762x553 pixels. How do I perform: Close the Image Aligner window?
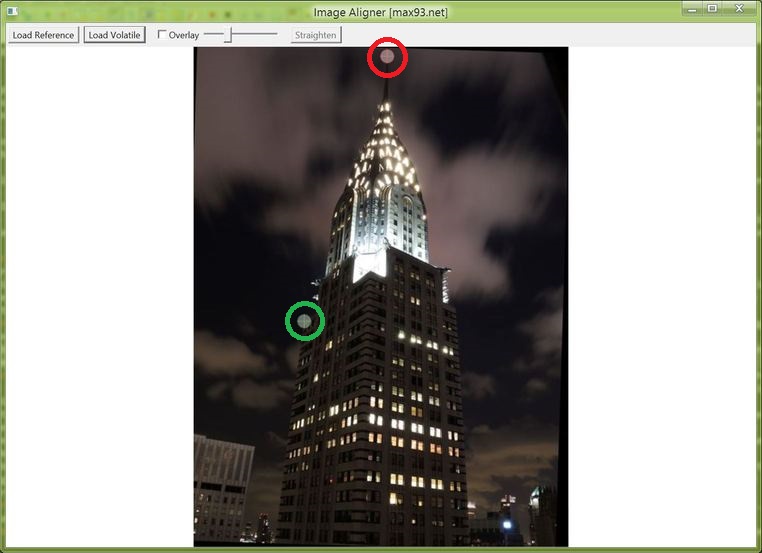point(739,8)
